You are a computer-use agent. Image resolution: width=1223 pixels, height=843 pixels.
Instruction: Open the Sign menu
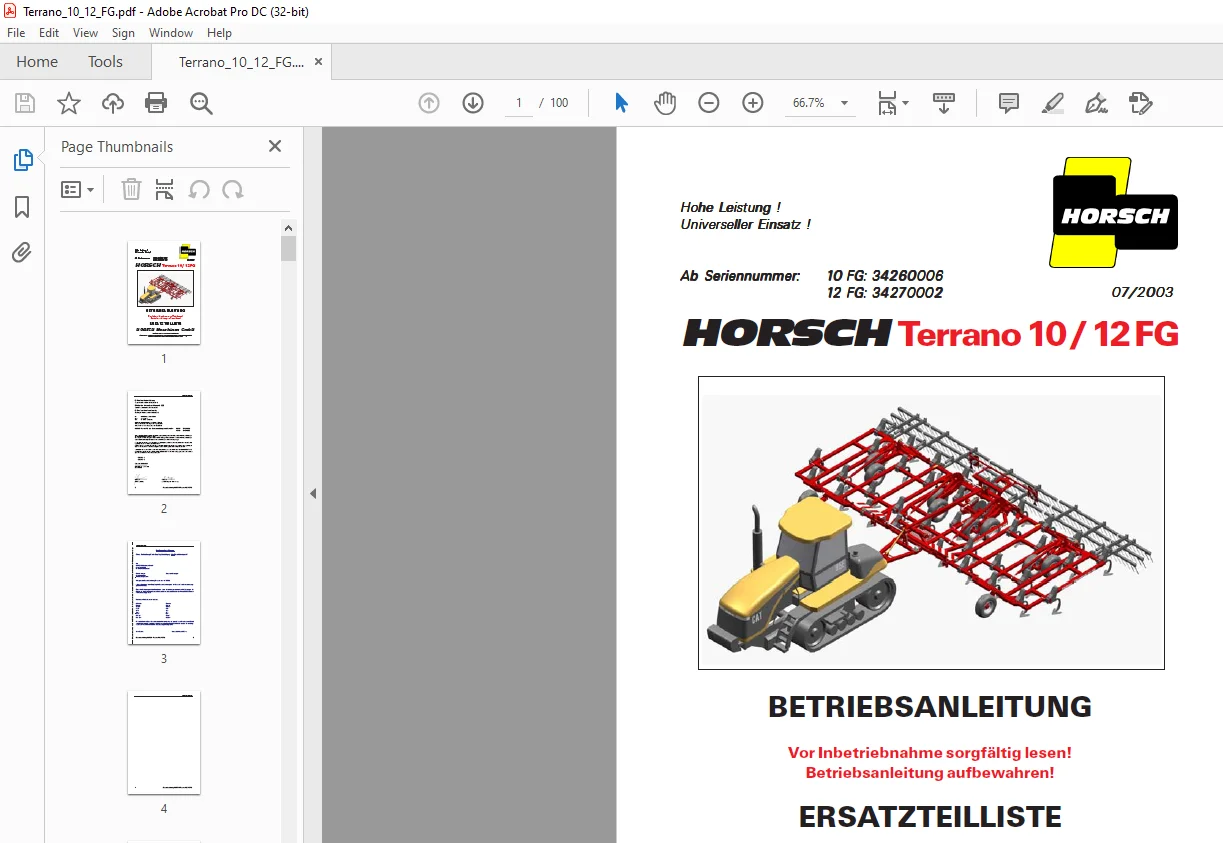click(123, 33)
